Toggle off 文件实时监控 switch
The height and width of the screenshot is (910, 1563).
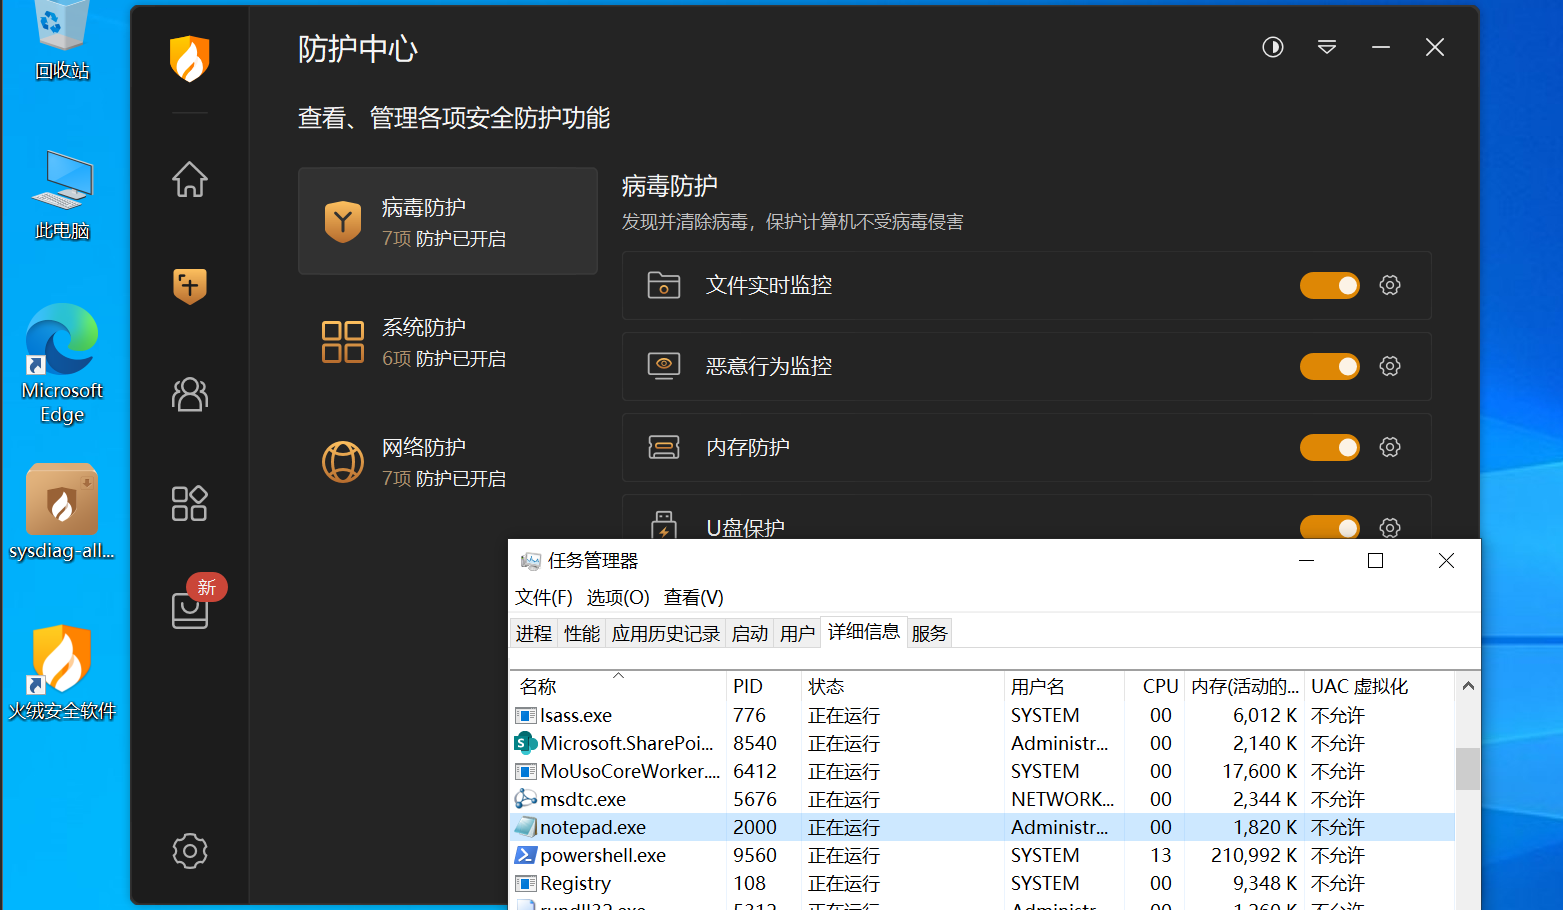1329,286
